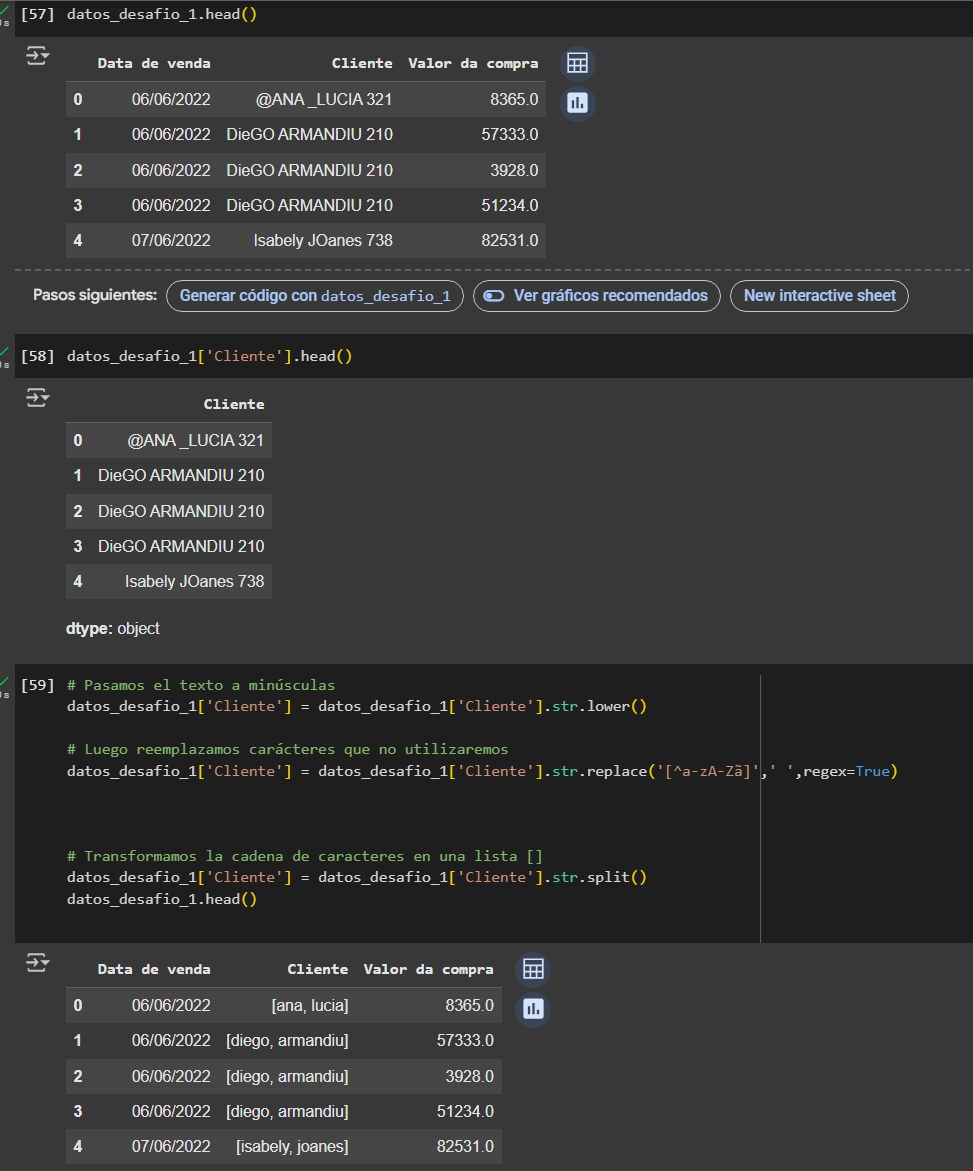Select value 57333.0 in first table
The height and width of the screenshot is (1171, 973).
(509, 134)
